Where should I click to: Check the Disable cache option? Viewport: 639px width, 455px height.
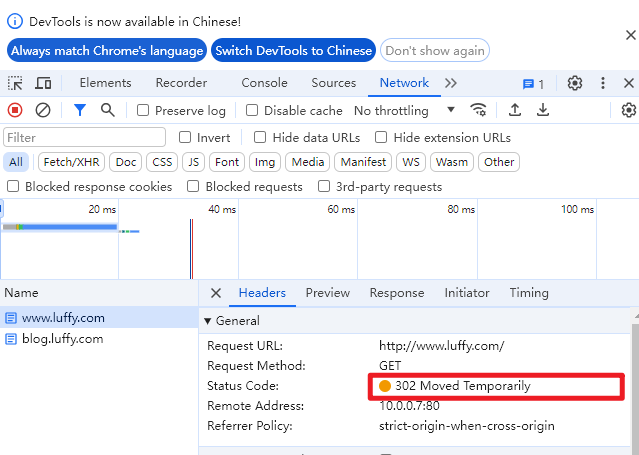click(x=252, y=110)
